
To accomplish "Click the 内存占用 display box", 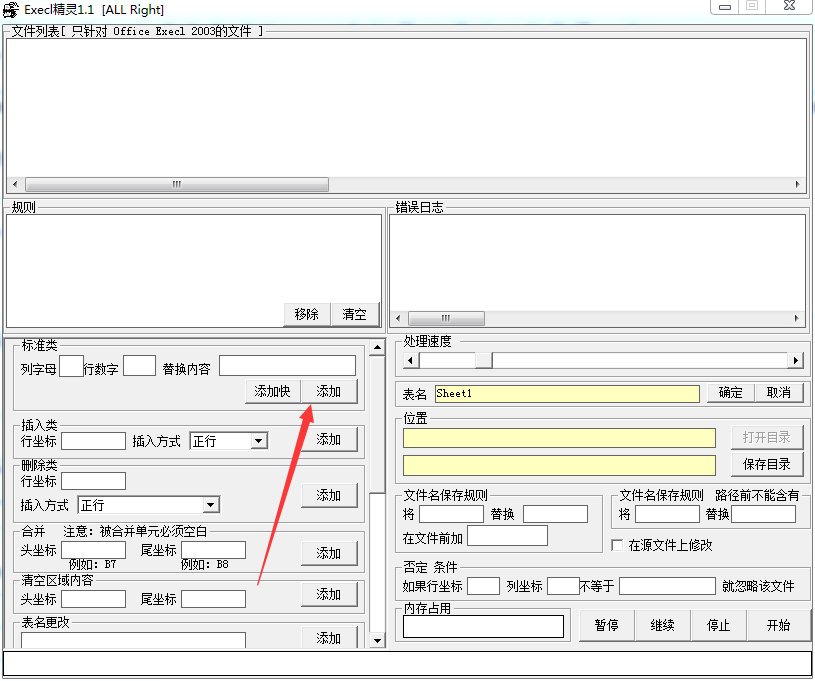I will tap(483, 627).
